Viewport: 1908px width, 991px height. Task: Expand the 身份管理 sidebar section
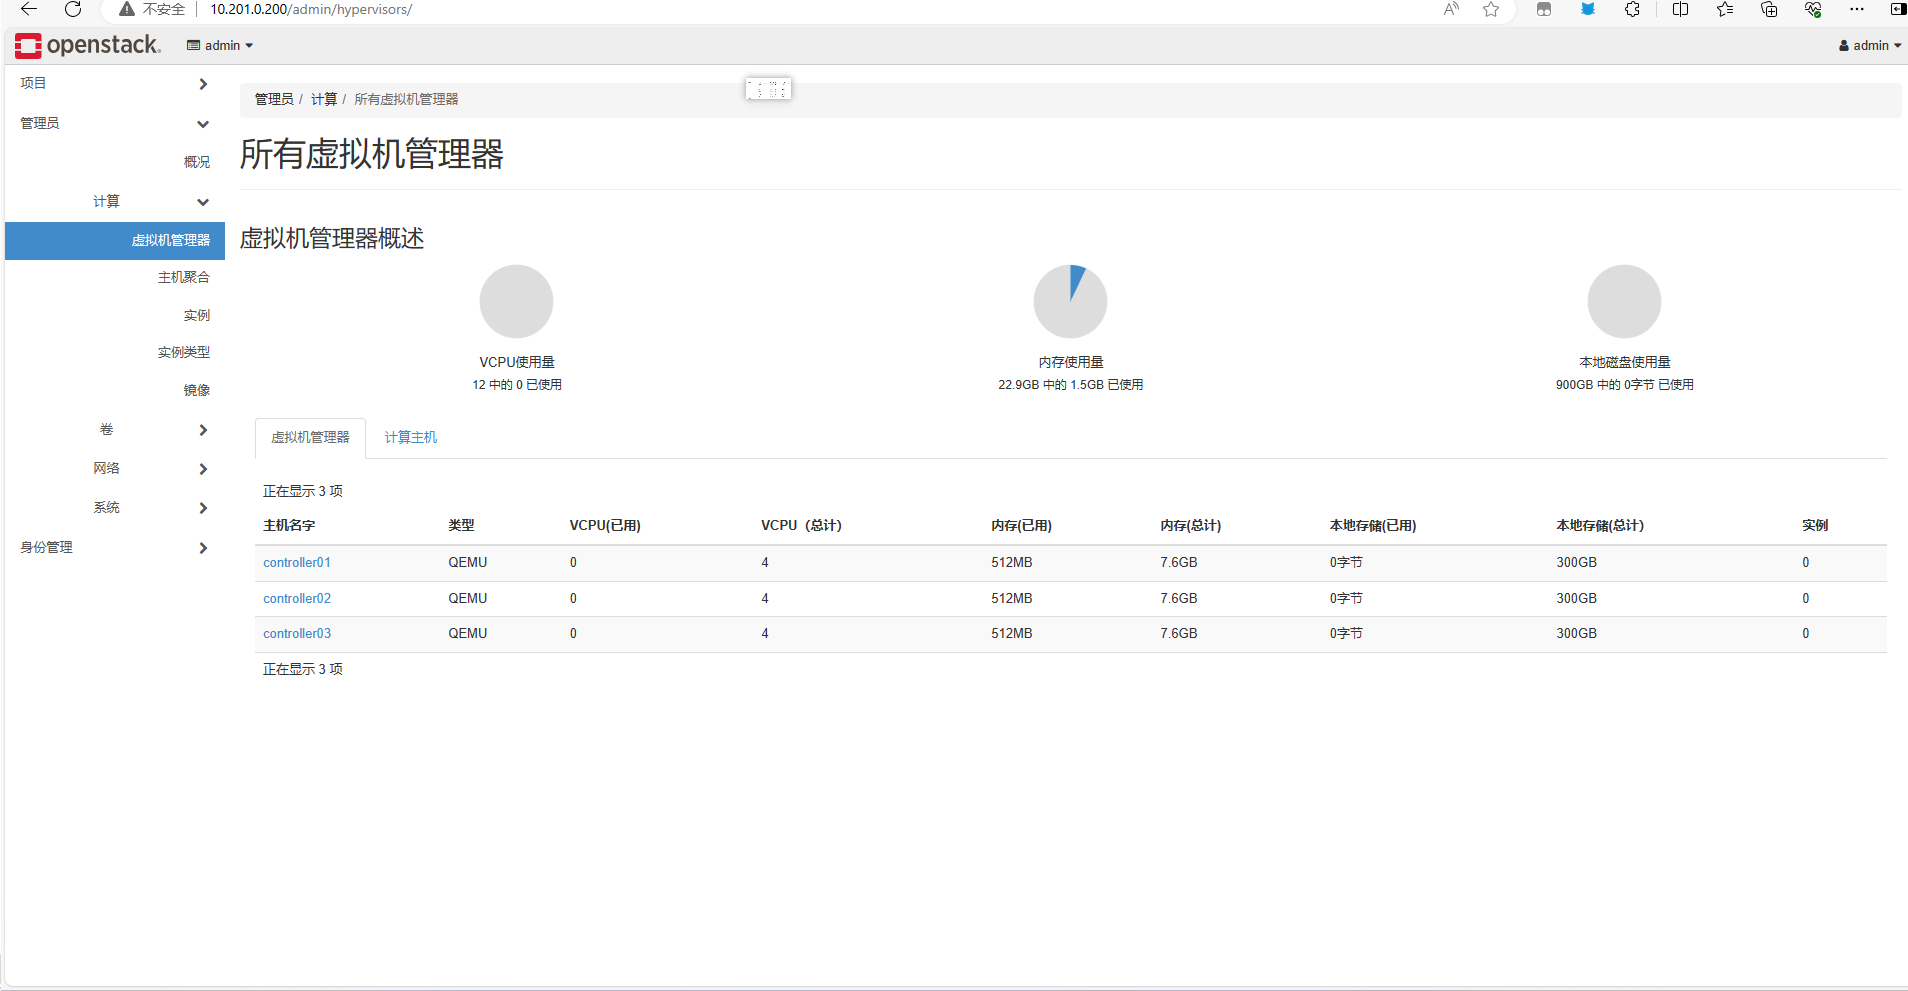point(112,547)
